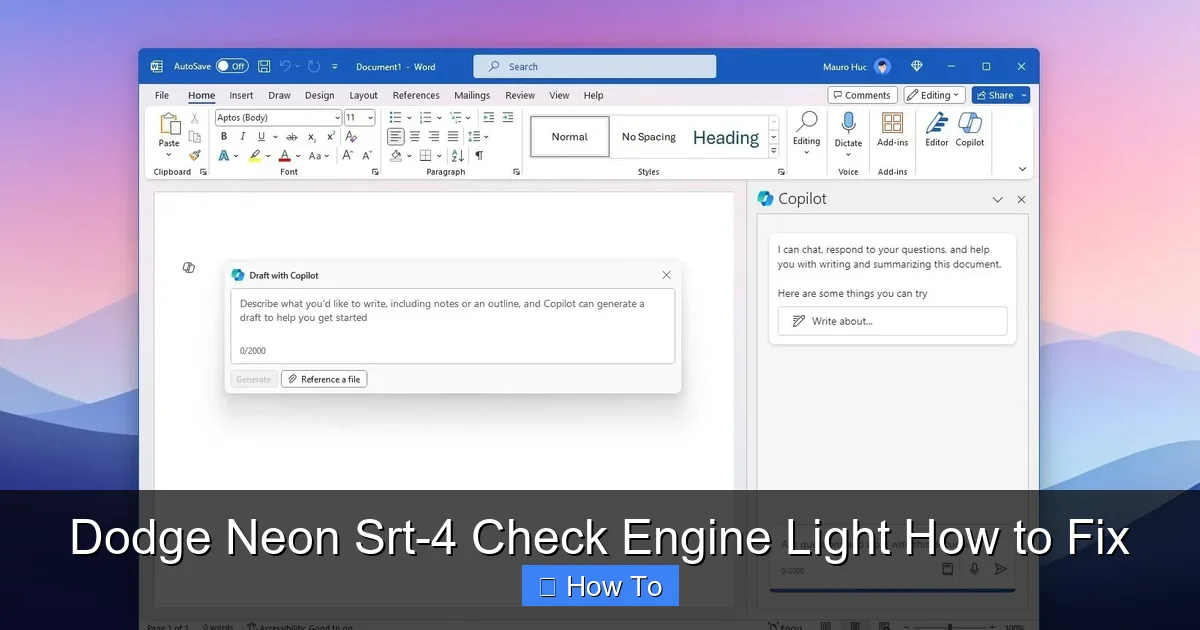
Task: Switch to the Insert ribbon tab
Action: pos(241,95)
